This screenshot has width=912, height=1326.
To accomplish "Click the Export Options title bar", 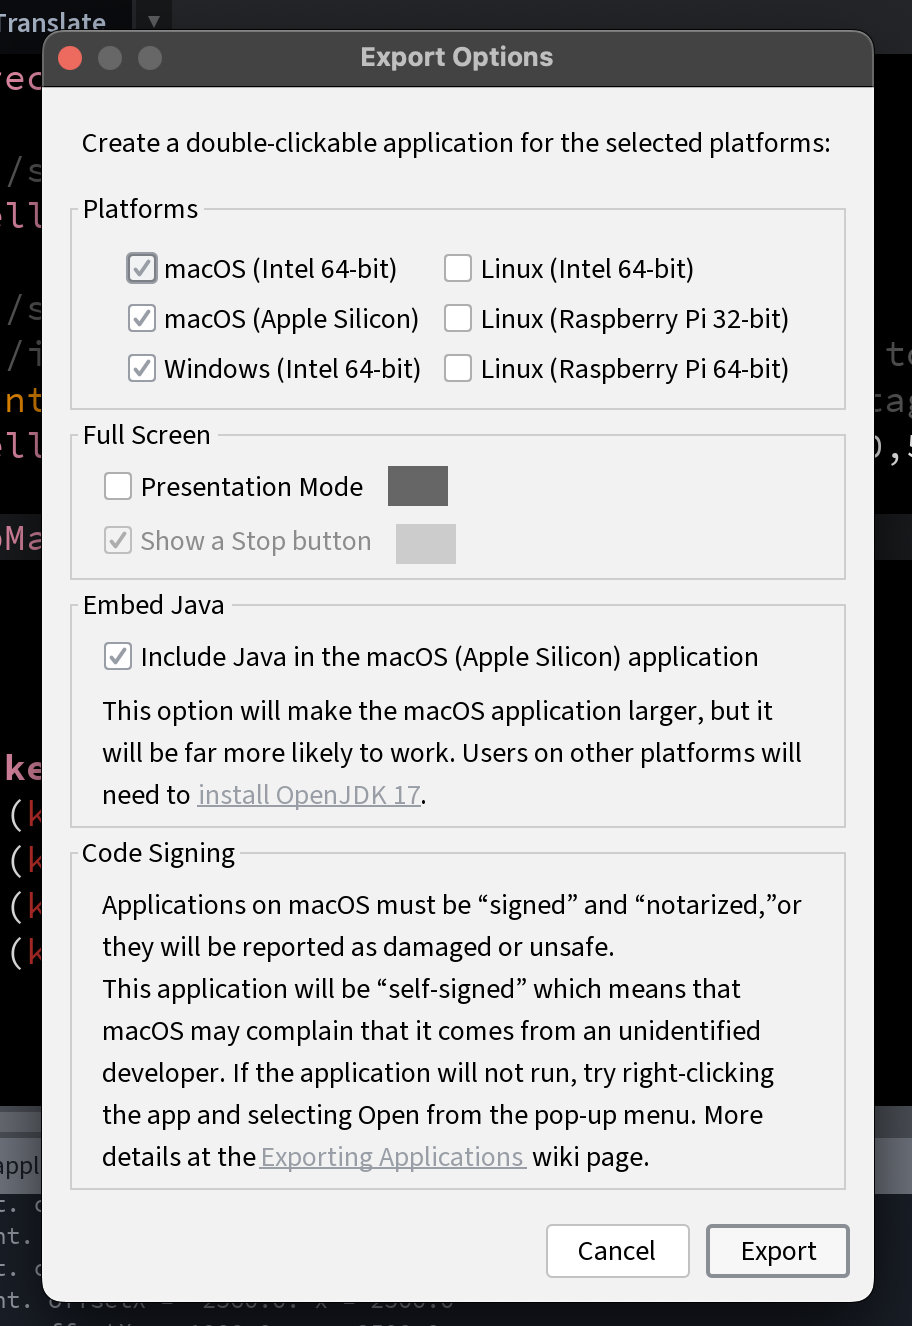I will [457, 58].
